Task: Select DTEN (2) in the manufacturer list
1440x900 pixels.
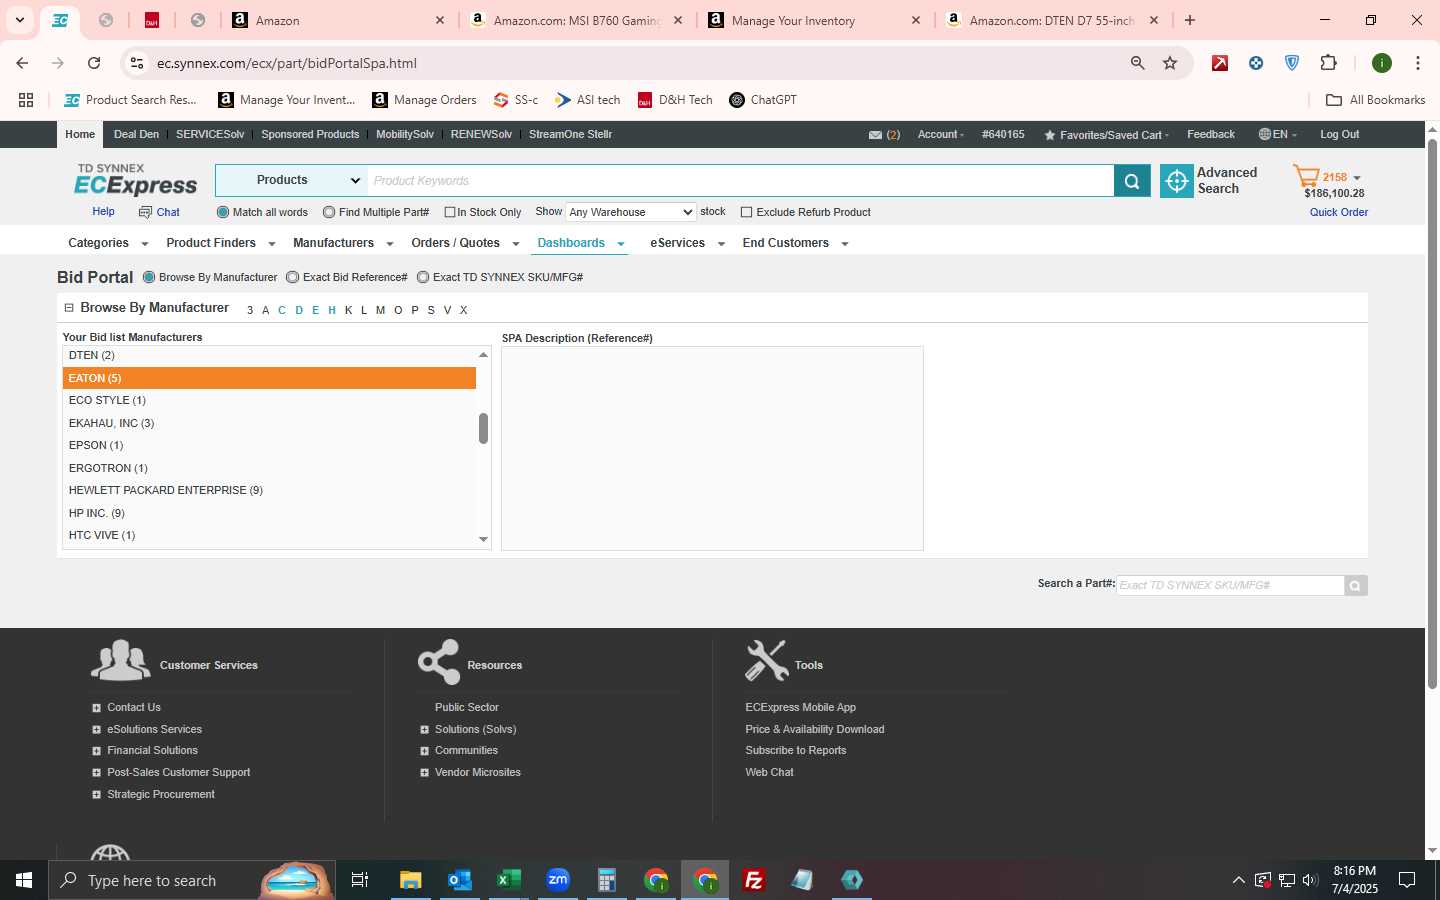Action: (269, 356)
